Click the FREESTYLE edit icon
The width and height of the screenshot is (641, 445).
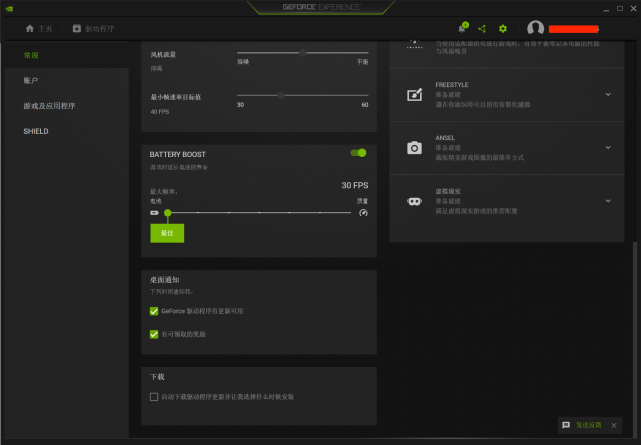414,94
